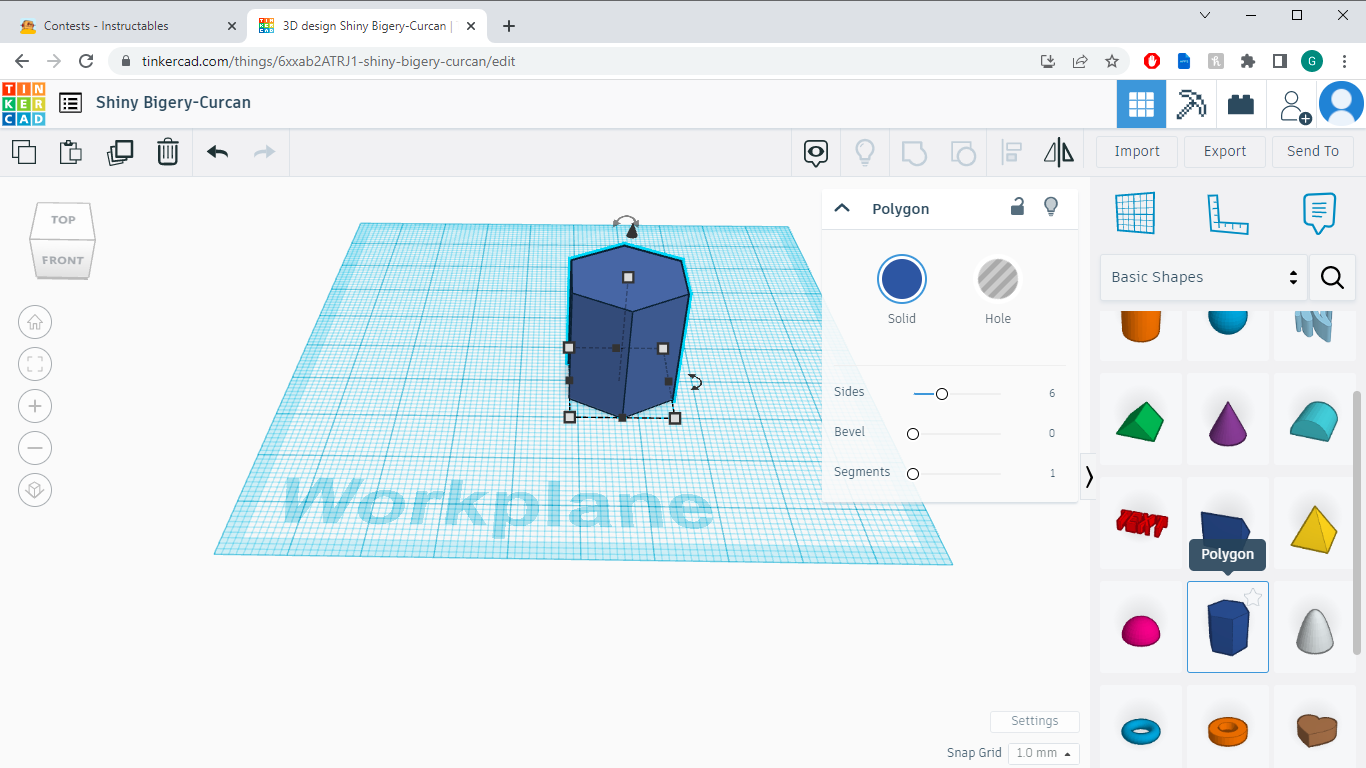The image size is (1366, 768).
Task: Pick the purple Cone shape
Action: 1228,424
